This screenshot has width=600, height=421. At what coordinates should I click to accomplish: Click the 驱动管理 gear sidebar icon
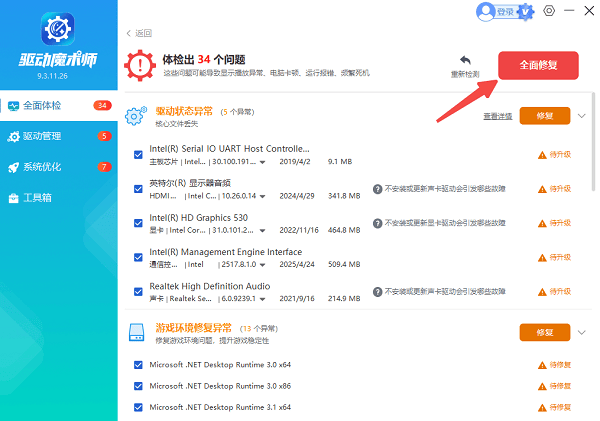coord(13,137)
